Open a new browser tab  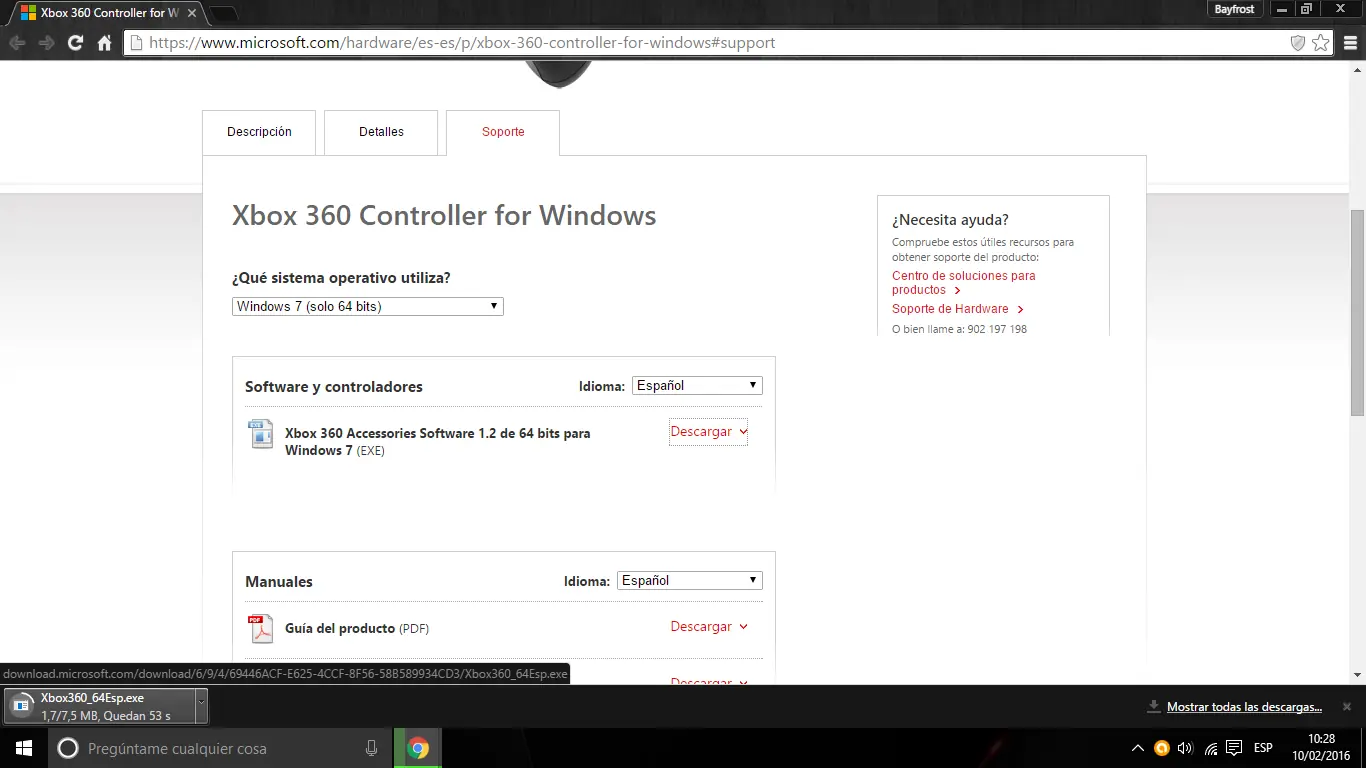[x=222, y=13]
